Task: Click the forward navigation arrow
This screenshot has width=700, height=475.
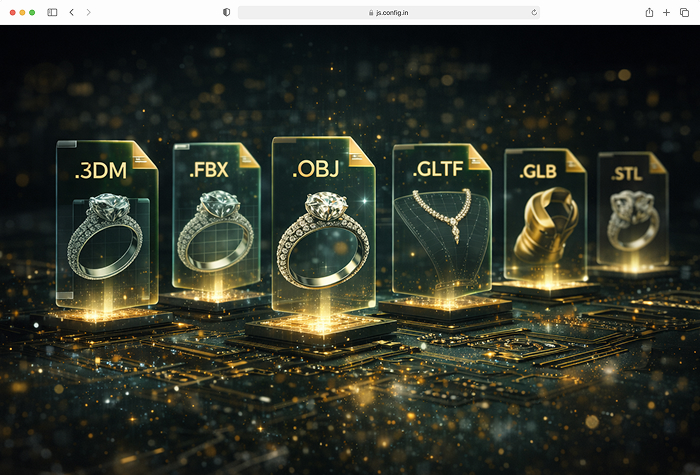Action: [88, 12]
